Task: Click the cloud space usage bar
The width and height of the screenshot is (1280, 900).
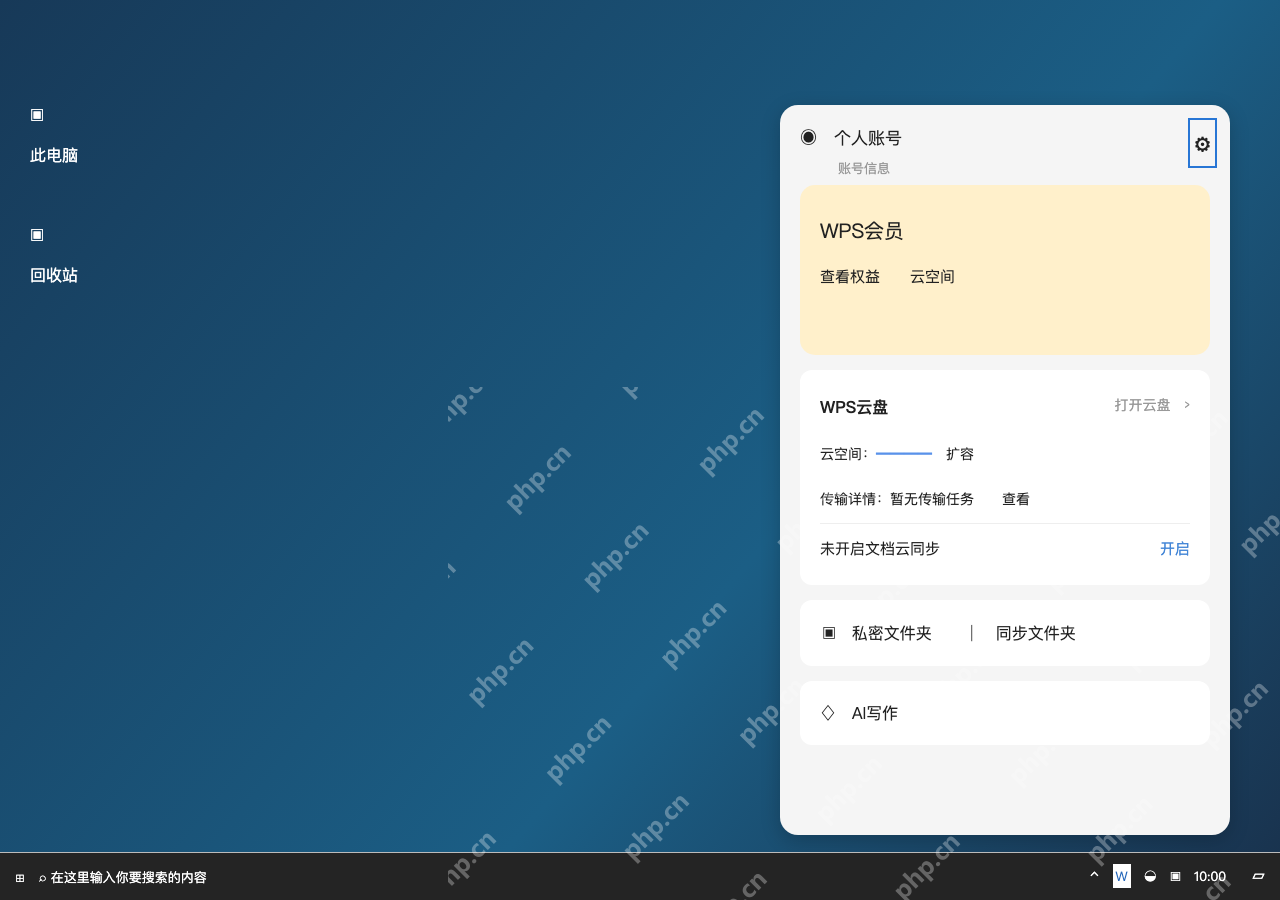Action: click(904, 454)
